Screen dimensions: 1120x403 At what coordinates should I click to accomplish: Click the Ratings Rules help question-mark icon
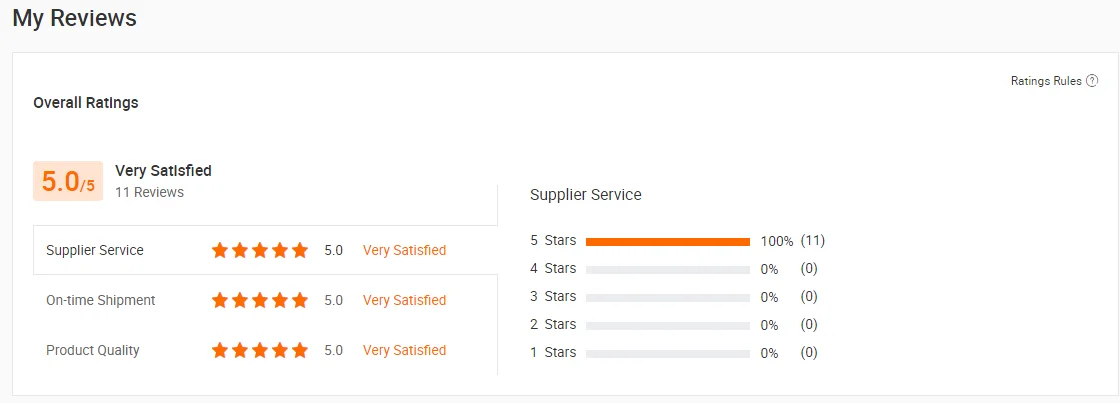[1092, 81]
